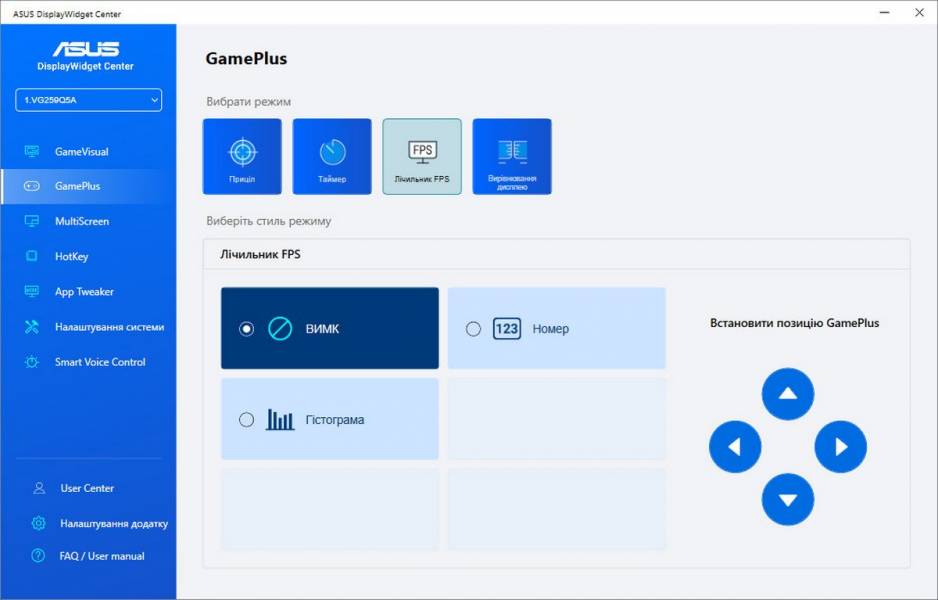Move GamePlus position up with arrow
The image size is (938, 600).
(x=788, y=394)
